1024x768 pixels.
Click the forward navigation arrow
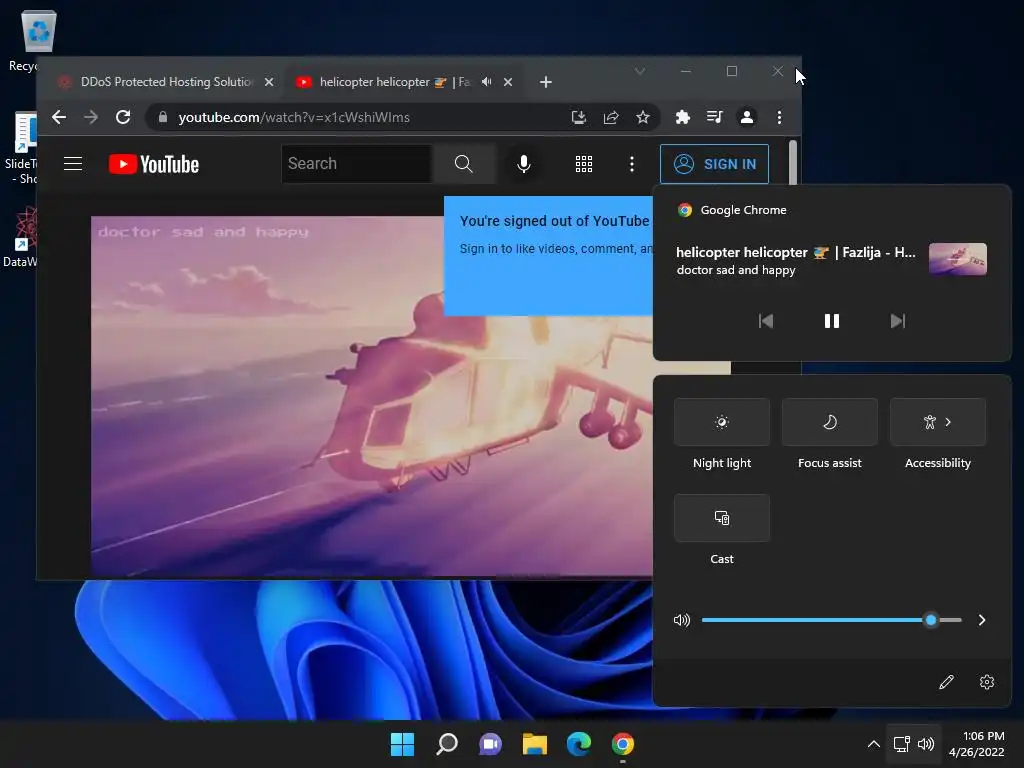[x=91, y=118]
